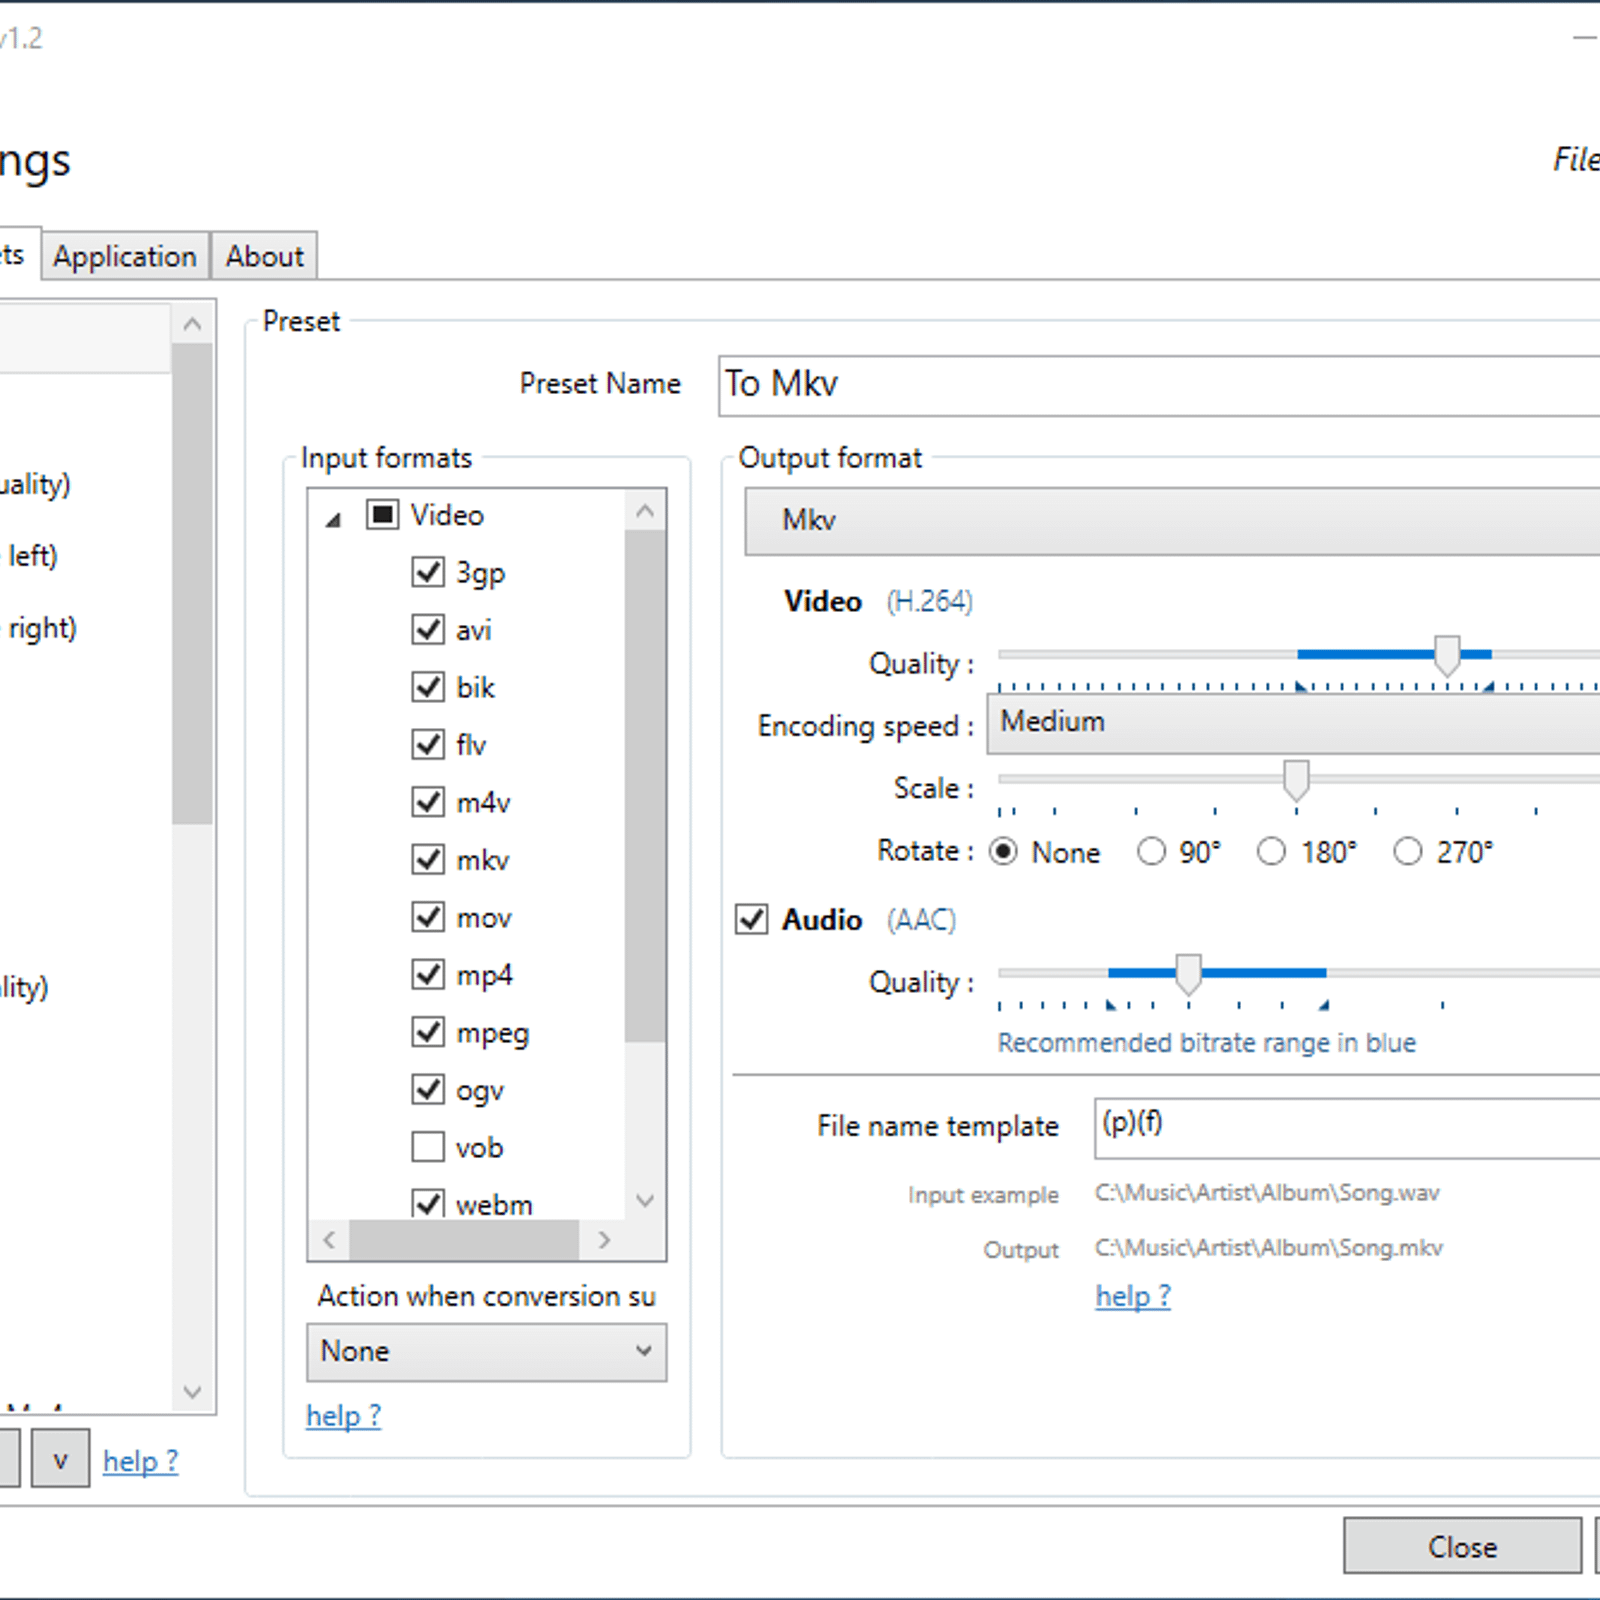Click the v move-down preset button
Screen dimensions: 1600x1600
coord(60,1459)
